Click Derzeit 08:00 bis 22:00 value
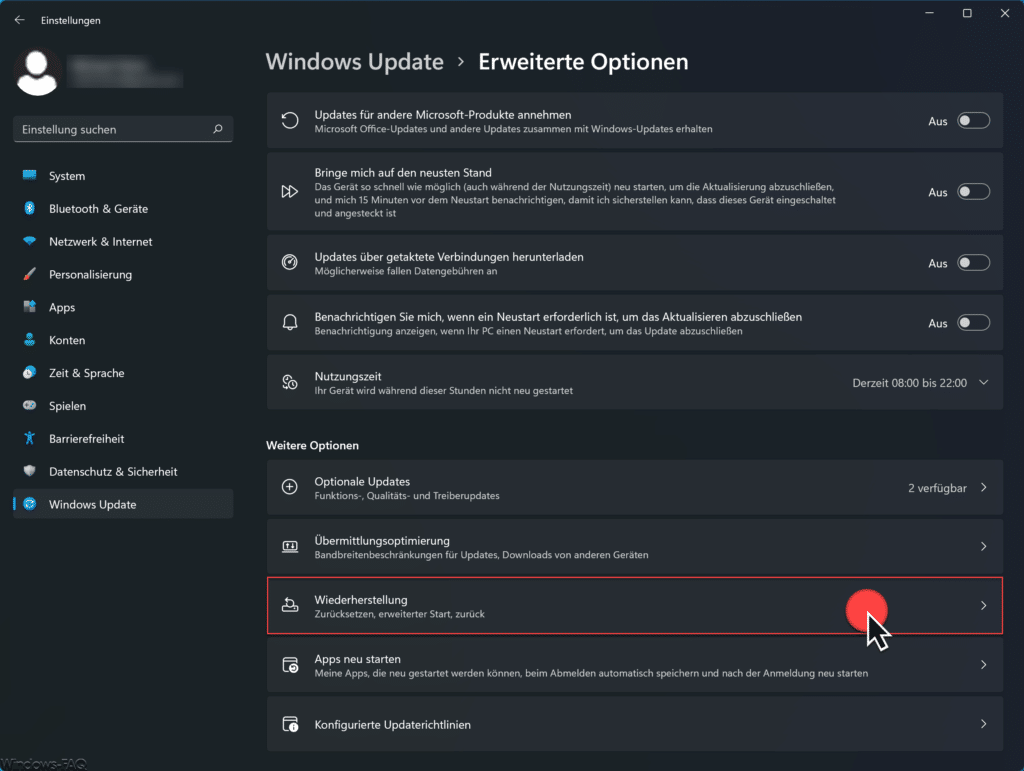Screen dimensions: 1024x771 point(909,383)
